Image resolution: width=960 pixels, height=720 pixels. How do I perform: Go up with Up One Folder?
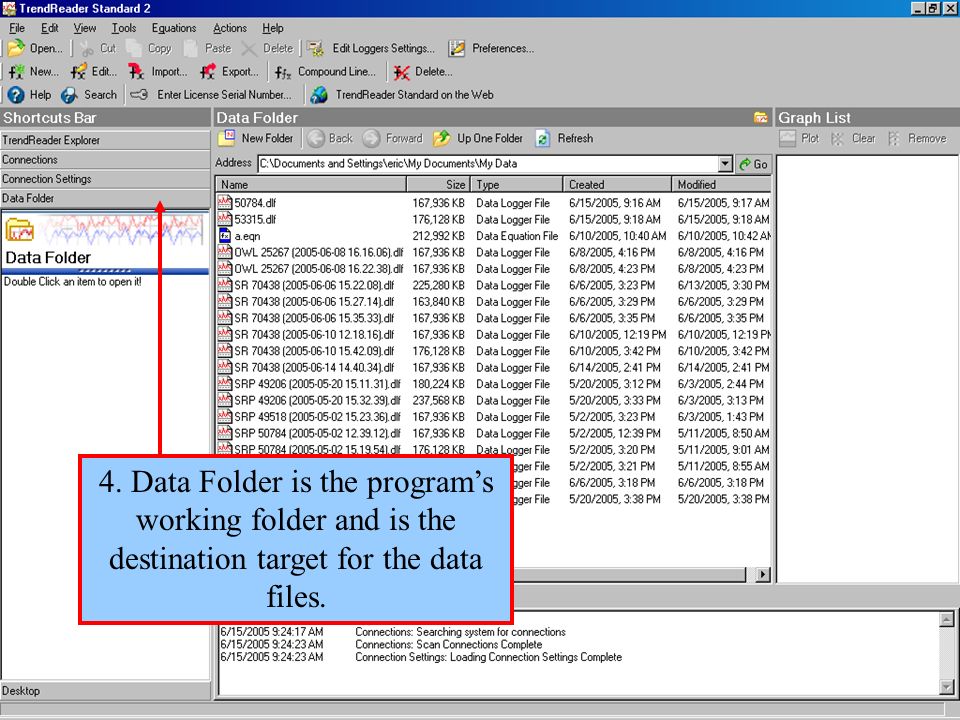(478, 138)
